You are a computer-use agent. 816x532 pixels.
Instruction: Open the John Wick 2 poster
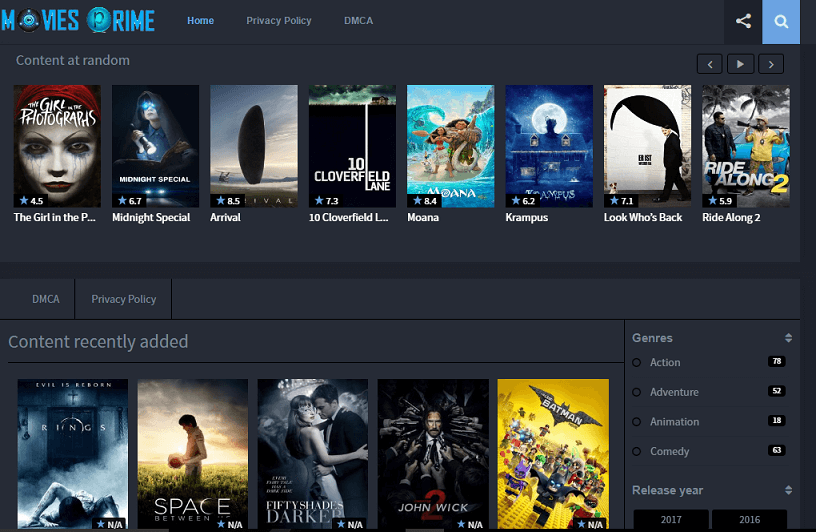click(x=433, y=454)
